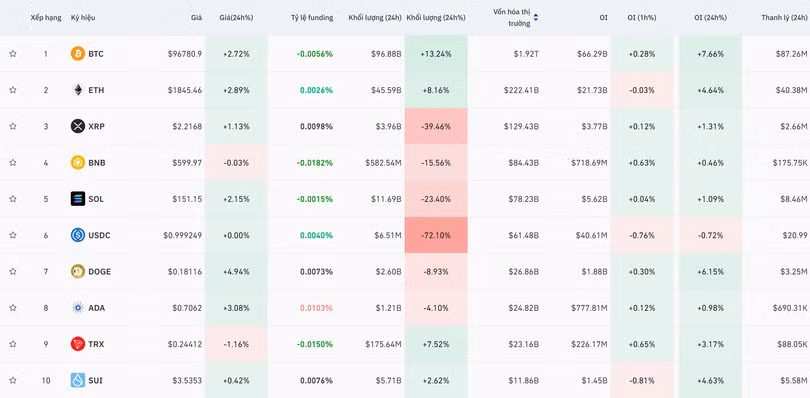Open the TRX symbol link

pos(96,344)
